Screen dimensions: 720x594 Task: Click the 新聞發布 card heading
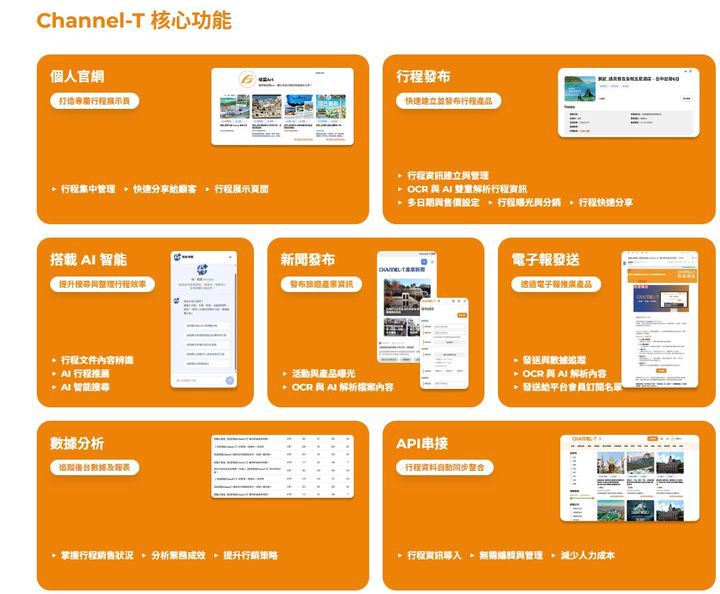(x=308, y=260)
